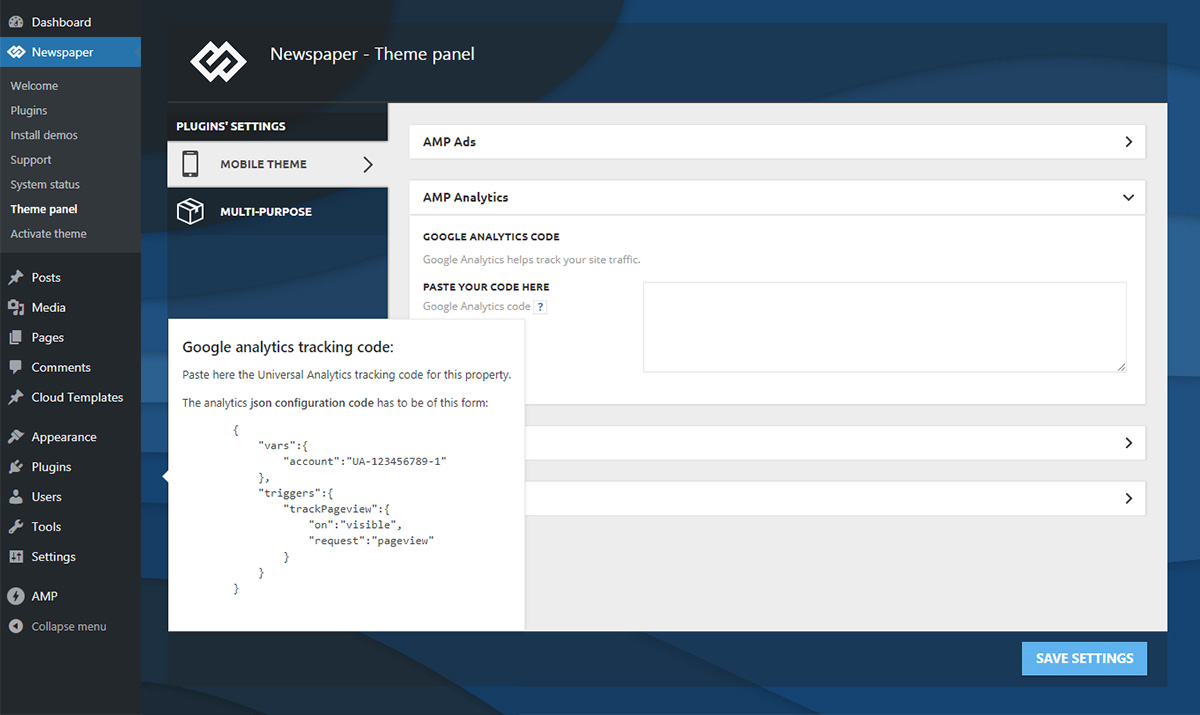Go to the AMP menu
This screenshot has height=715, width=1200.
[70, 596]
